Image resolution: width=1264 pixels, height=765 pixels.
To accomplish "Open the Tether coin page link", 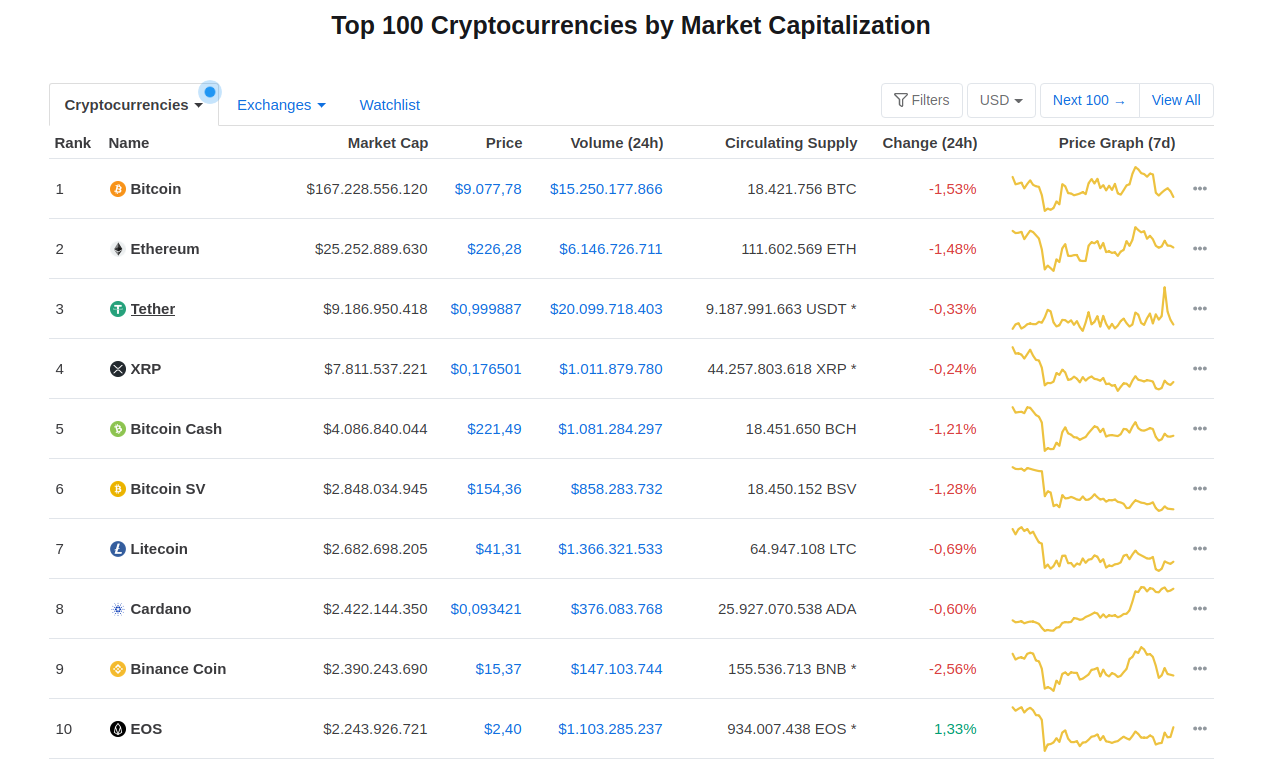I will pos(152,308).
